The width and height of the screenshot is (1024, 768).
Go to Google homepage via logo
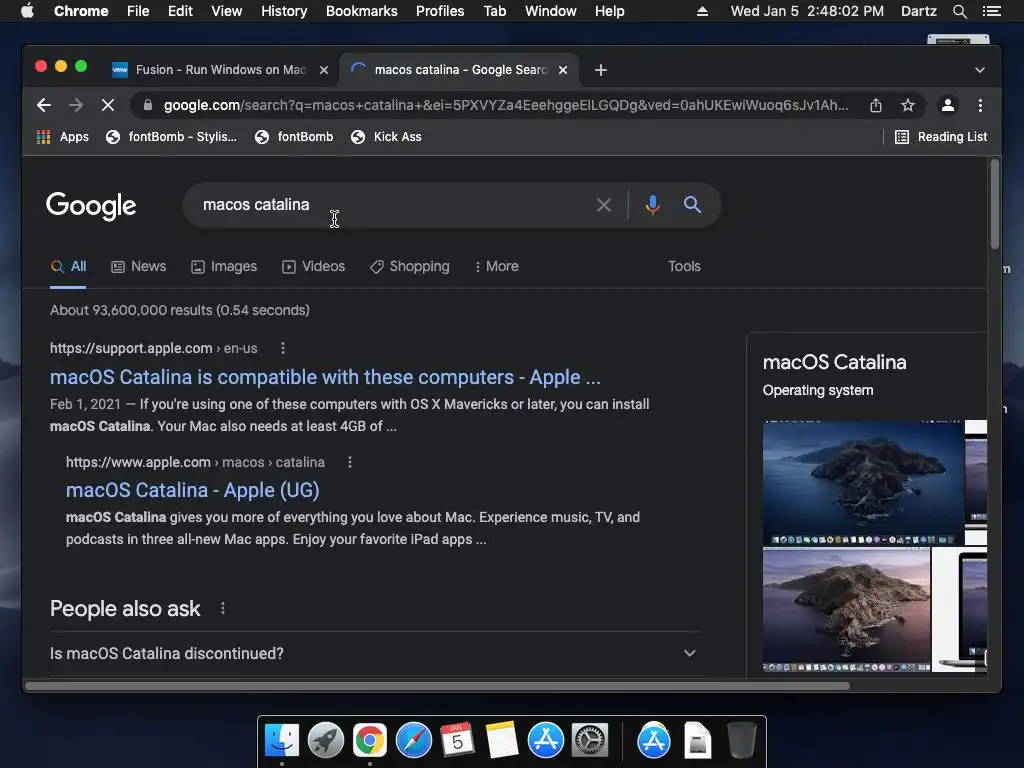pyautogui.click(x=91, y=206)
